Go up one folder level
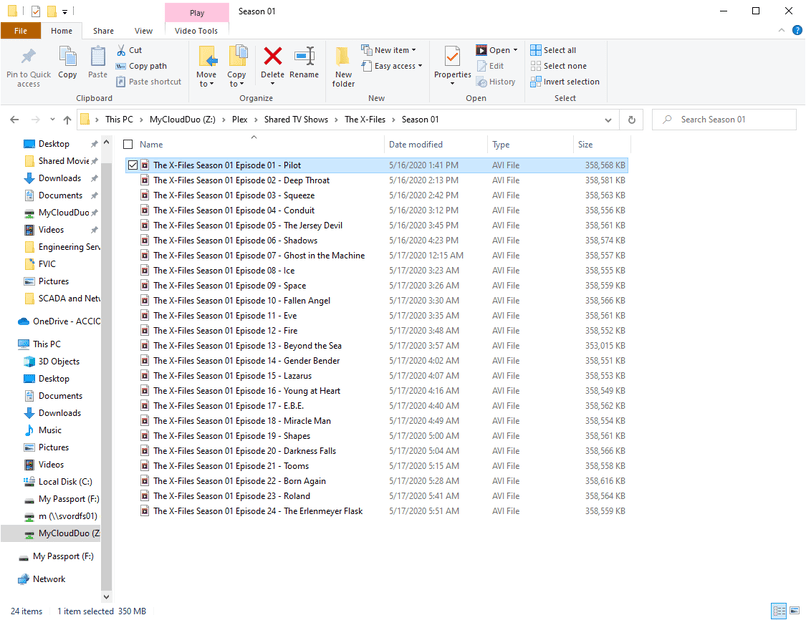 pos(67,120)
